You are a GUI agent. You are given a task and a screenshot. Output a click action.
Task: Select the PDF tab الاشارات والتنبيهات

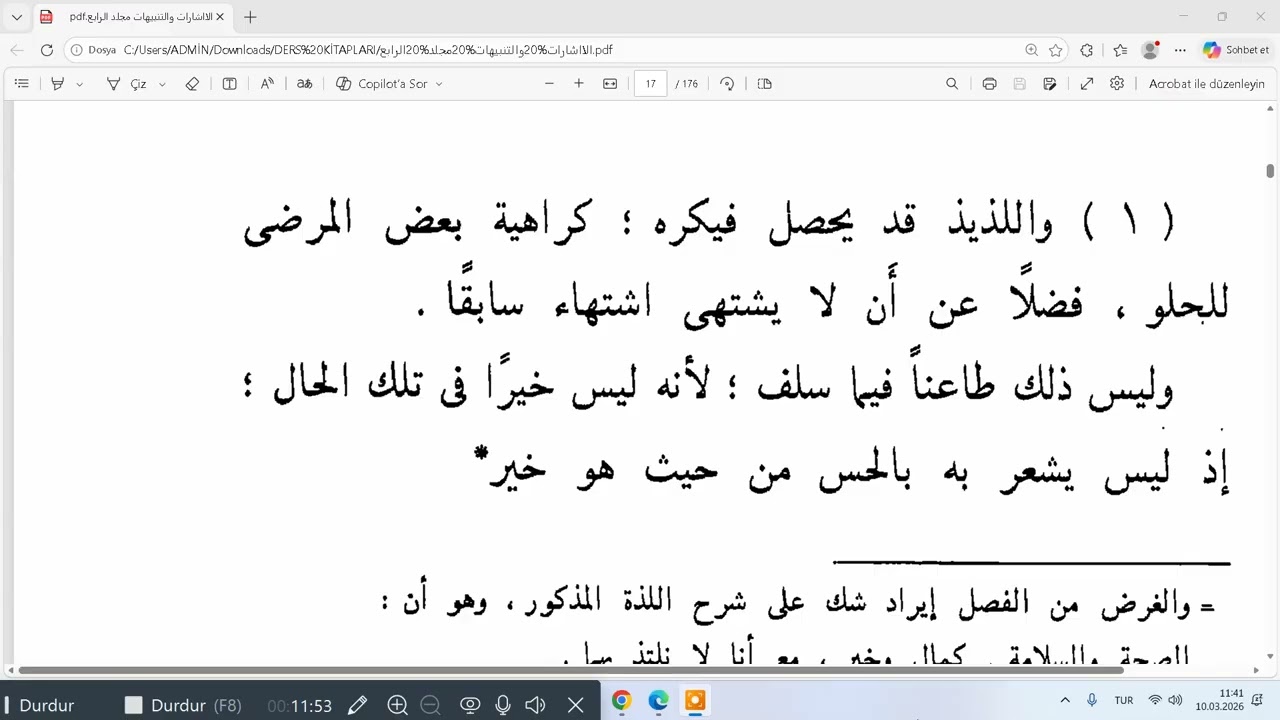pyautogui.click(x=134, y=17)
